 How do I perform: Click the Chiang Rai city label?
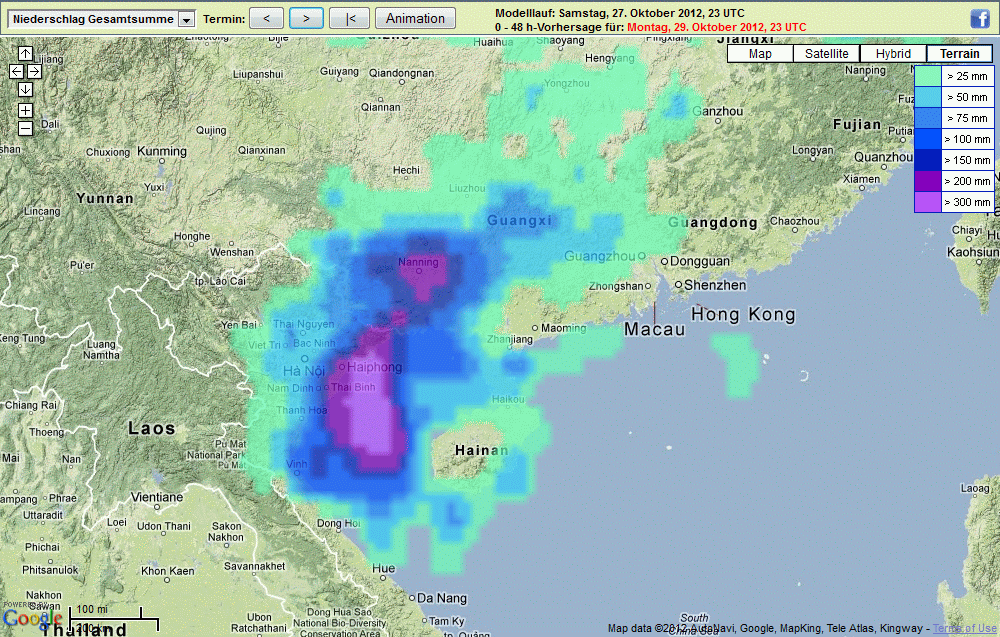[x=31, y=405]
